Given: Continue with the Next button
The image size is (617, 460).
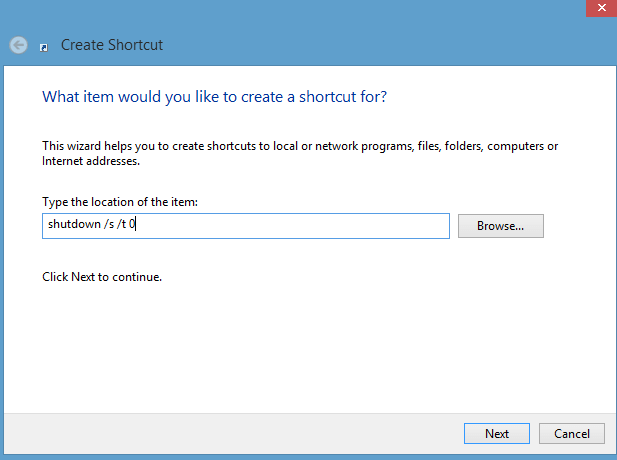Looking at the screenshot, I should tap(497, 434).
